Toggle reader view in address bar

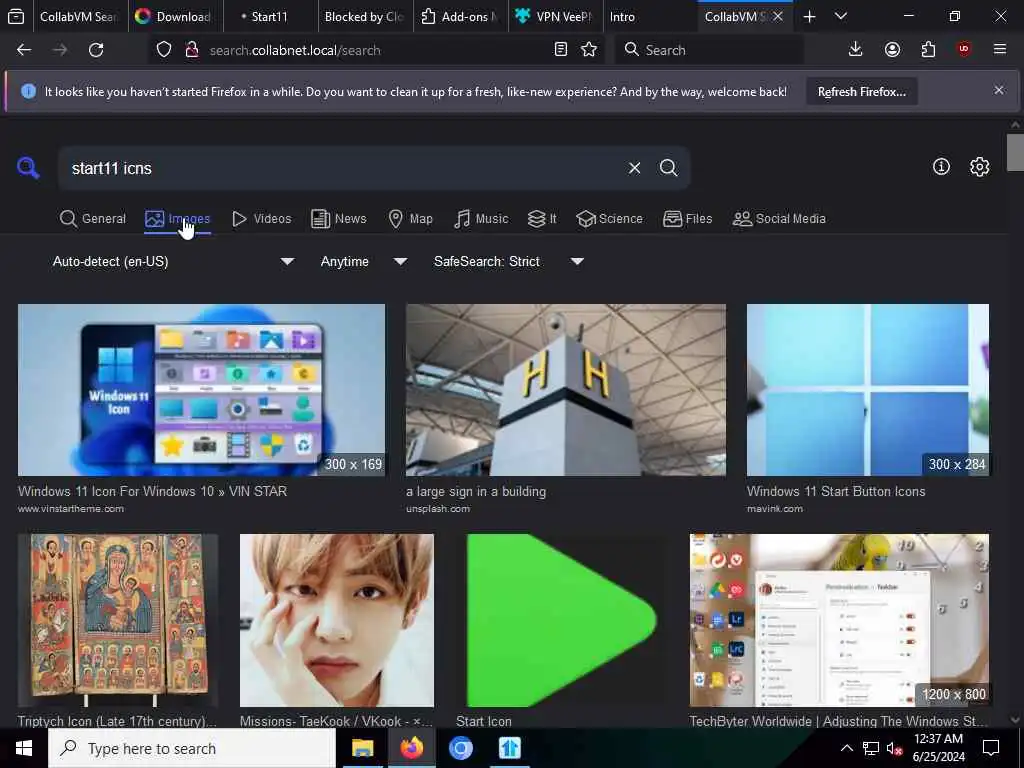click(x=560, y=50)
